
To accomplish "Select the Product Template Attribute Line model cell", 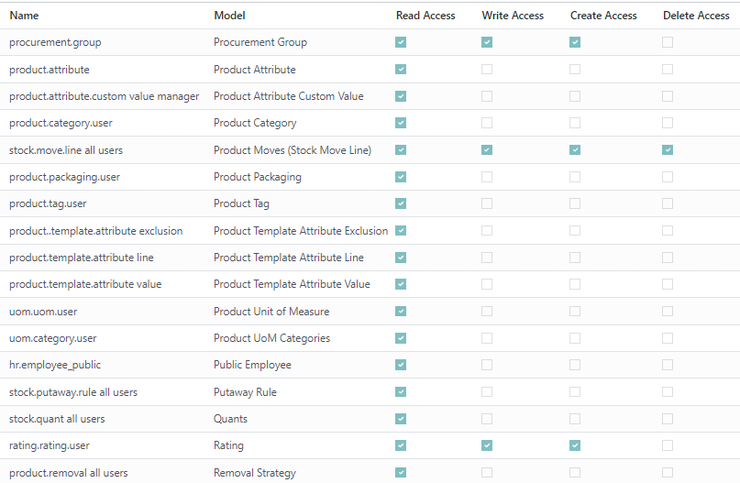I will (288, 258).
